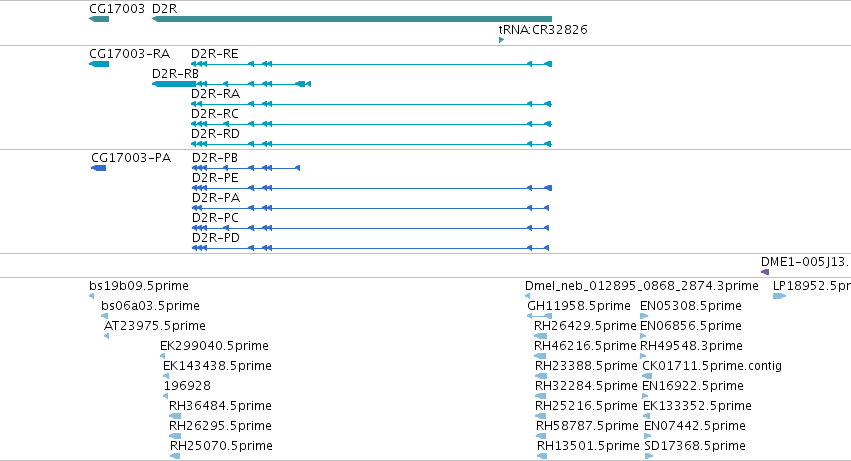Select the 196928 feature label
This screenshot has width=851, height=461.
pos(187,386)
